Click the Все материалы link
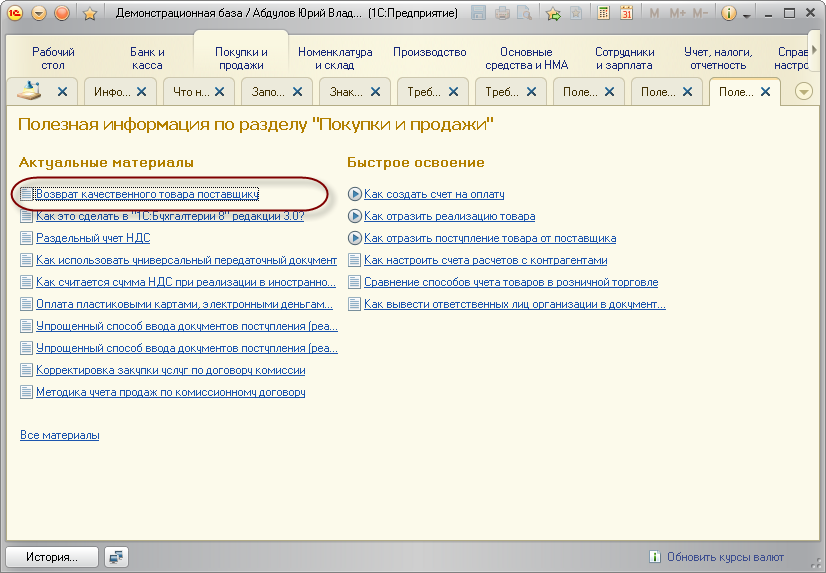This screenshot has width=826, height=573. click(60, 435)
